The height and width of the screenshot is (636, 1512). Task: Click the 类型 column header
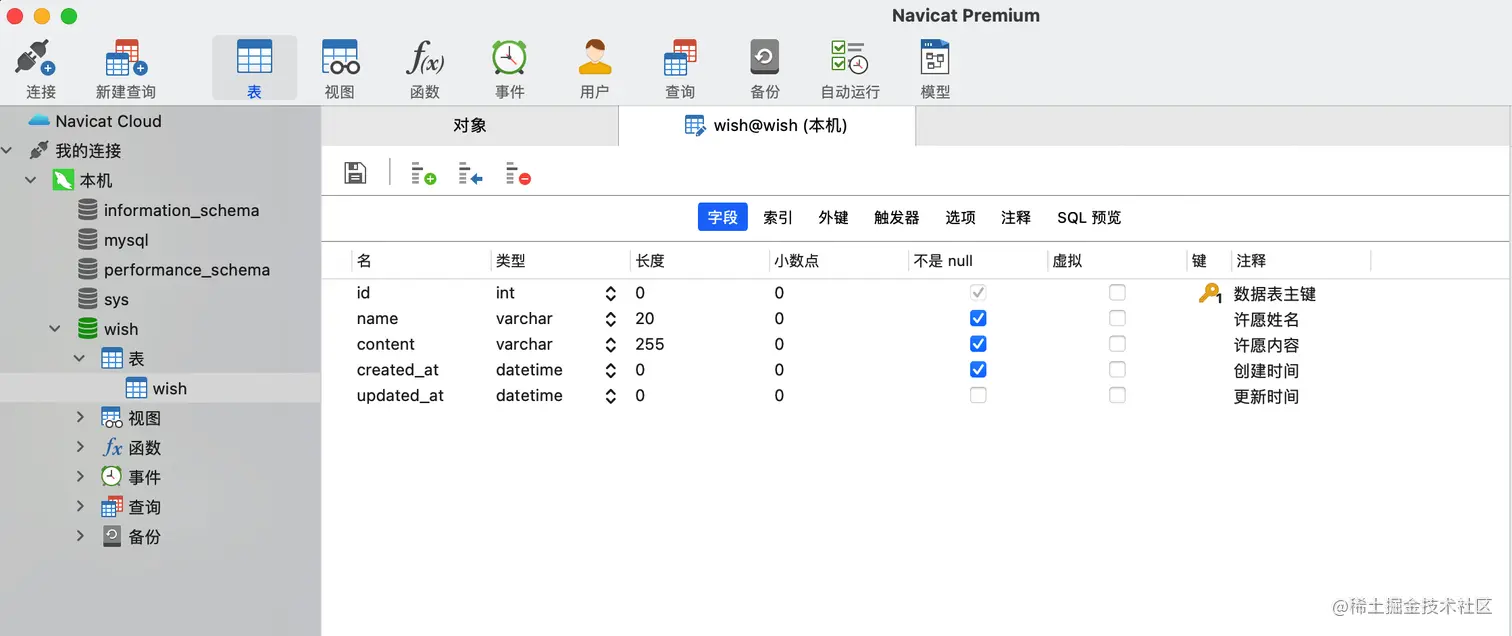(560, 261)
